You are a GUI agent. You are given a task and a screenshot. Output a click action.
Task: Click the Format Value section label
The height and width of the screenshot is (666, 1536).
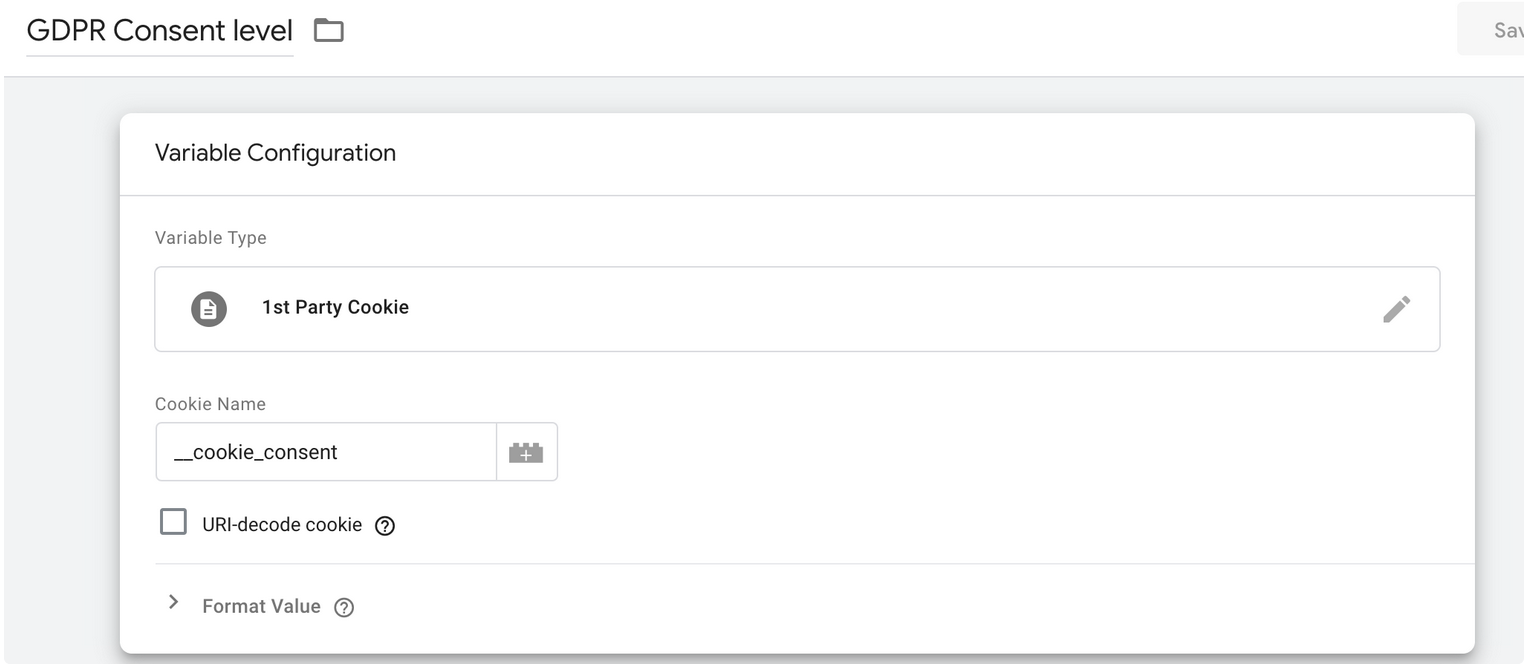261,606
